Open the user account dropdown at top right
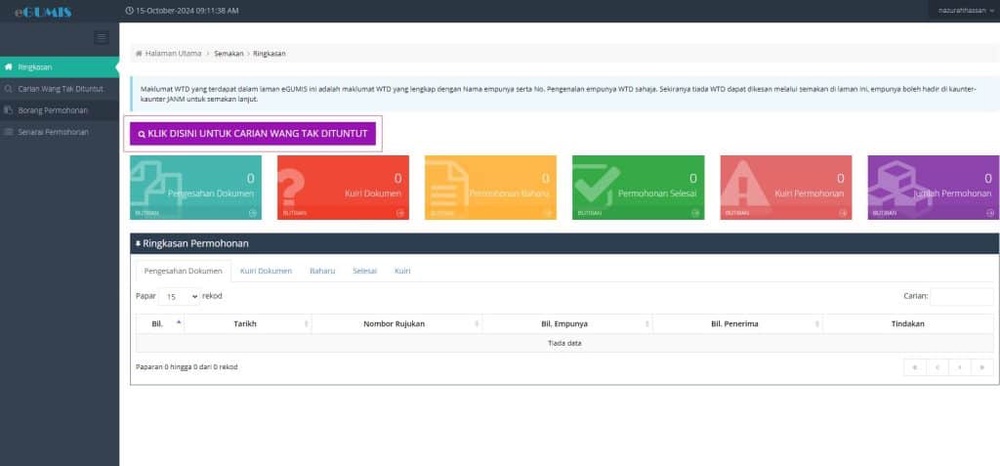Screen dimensions: 1000x466 tap(966, 11)
